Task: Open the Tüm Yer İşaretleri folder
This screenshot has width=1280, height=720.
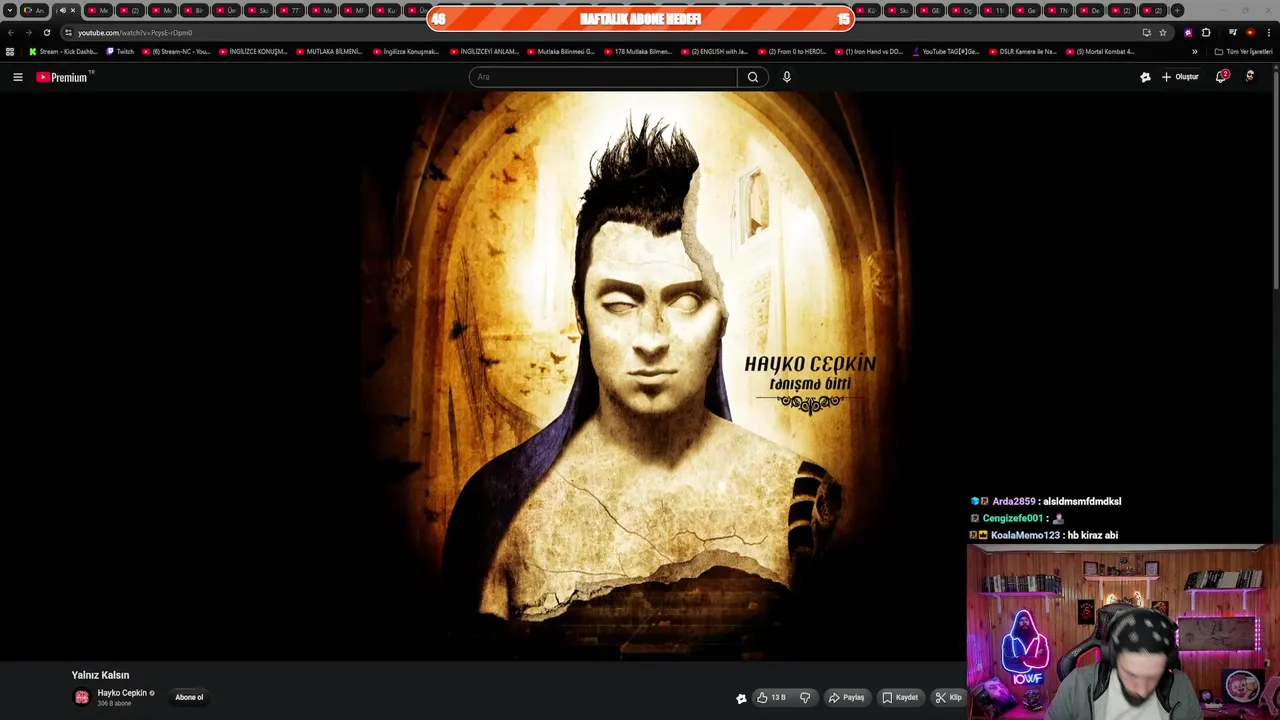Action: [1243, 52]
